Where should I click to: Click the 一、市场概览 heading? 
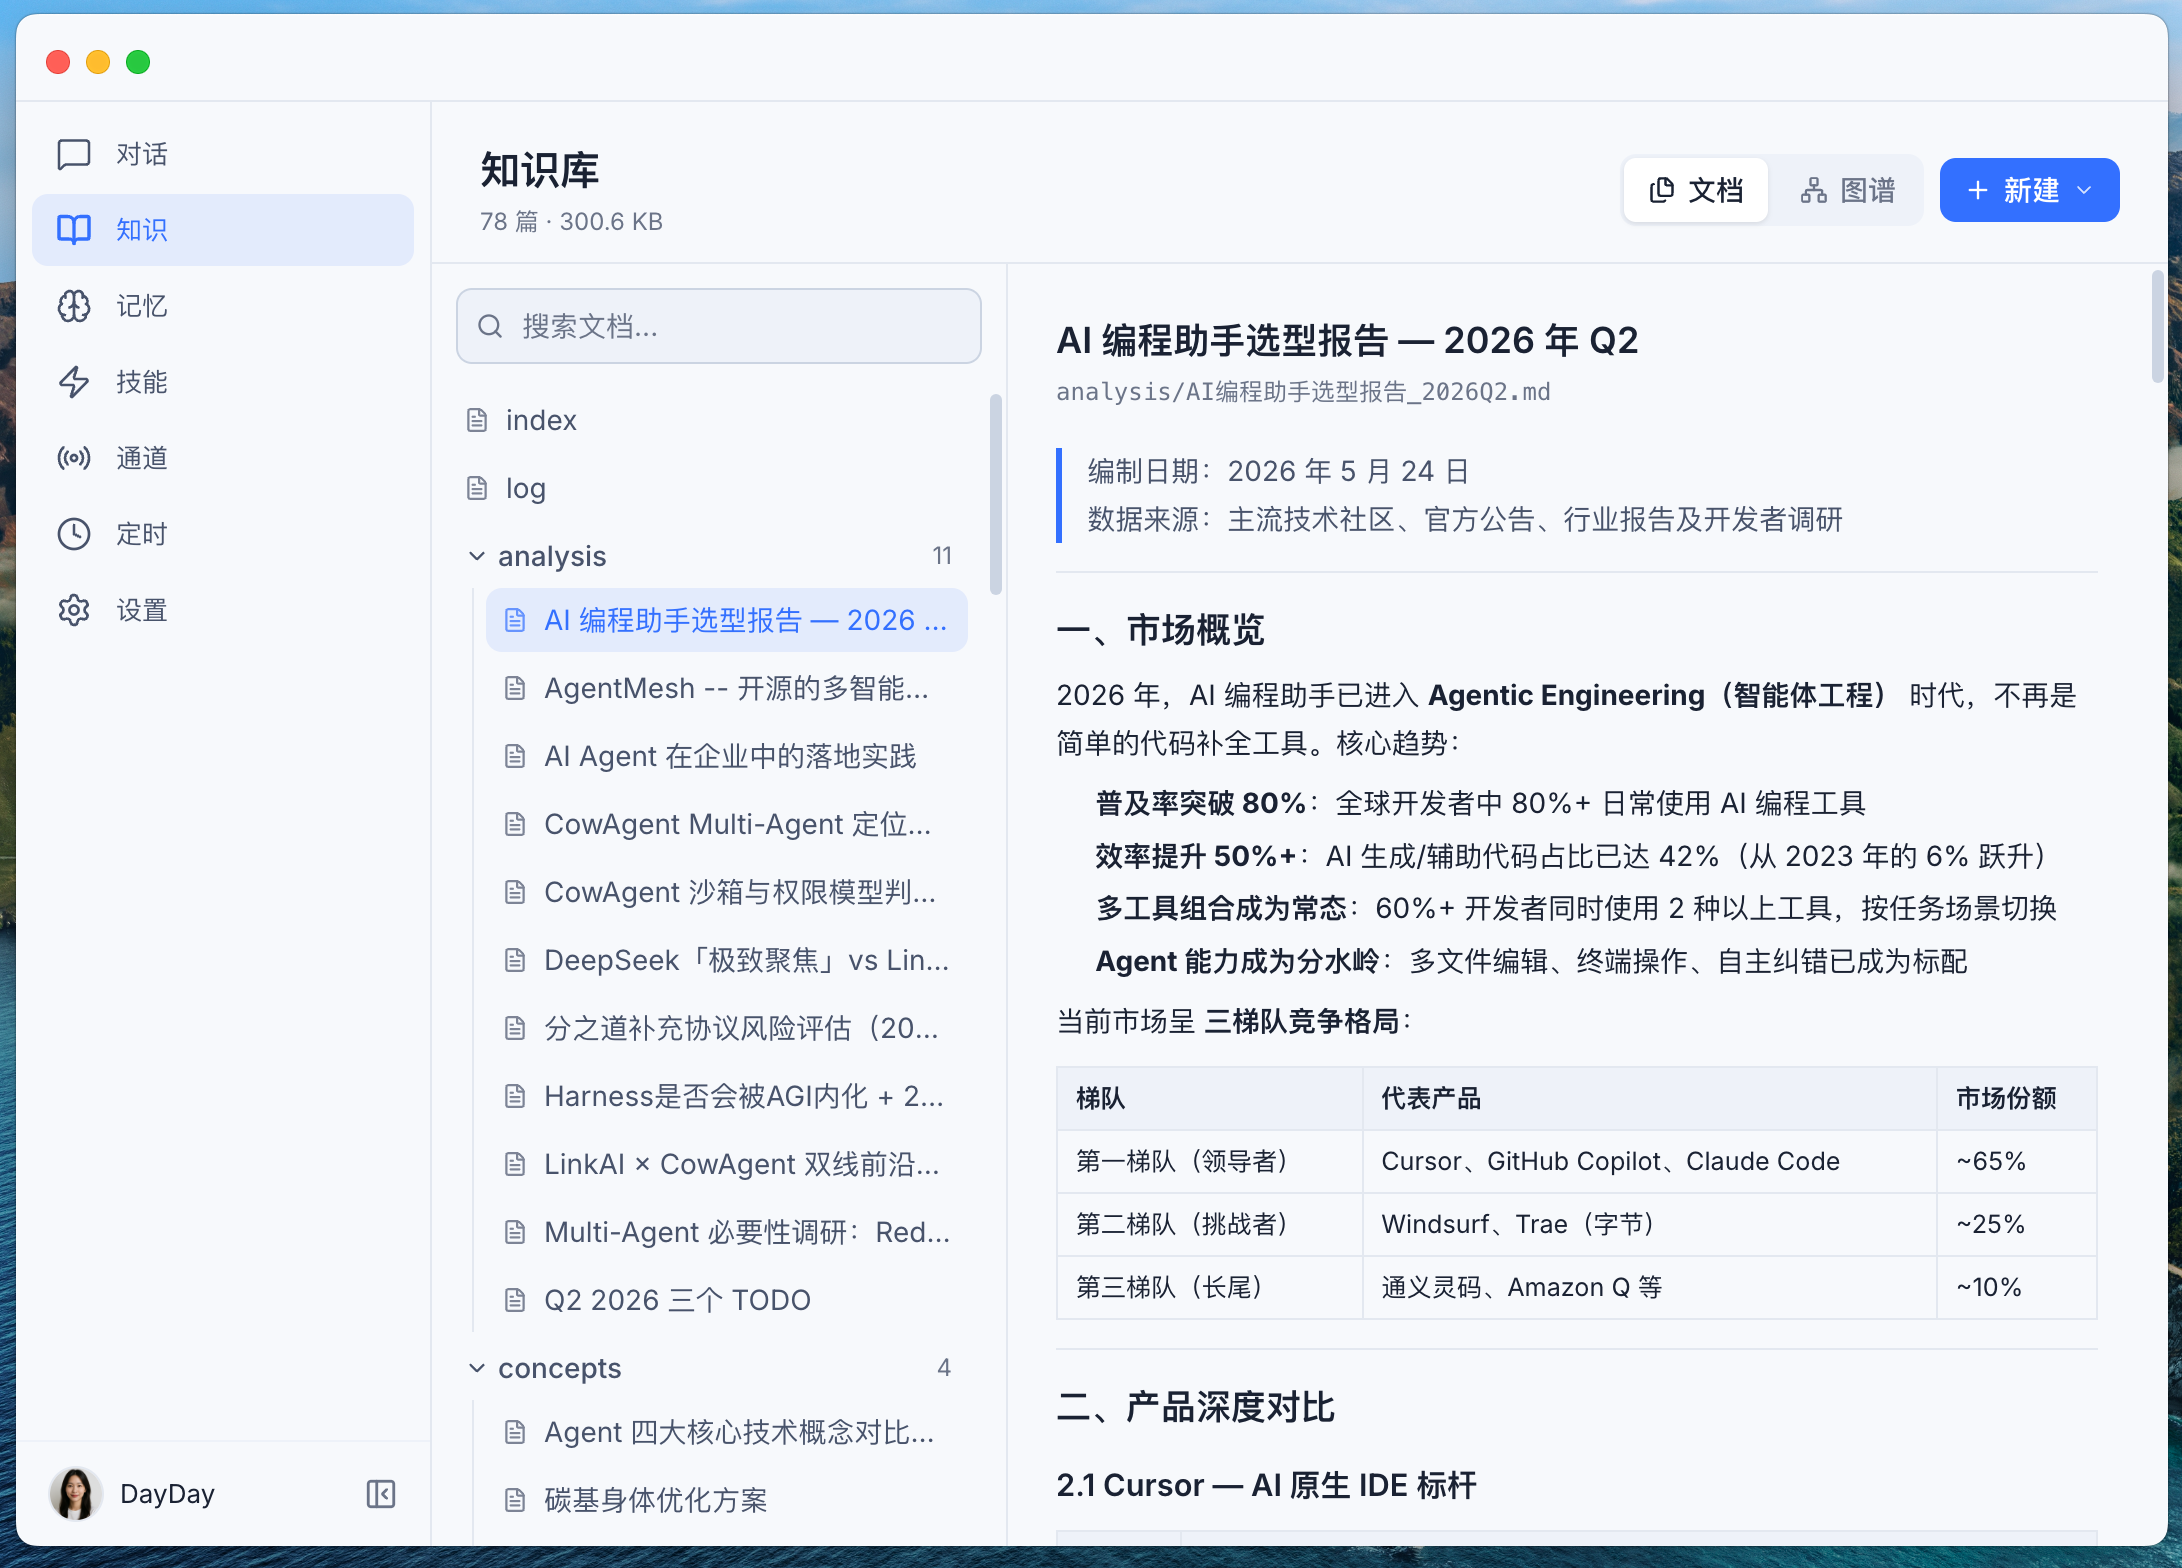(1160, 630)
